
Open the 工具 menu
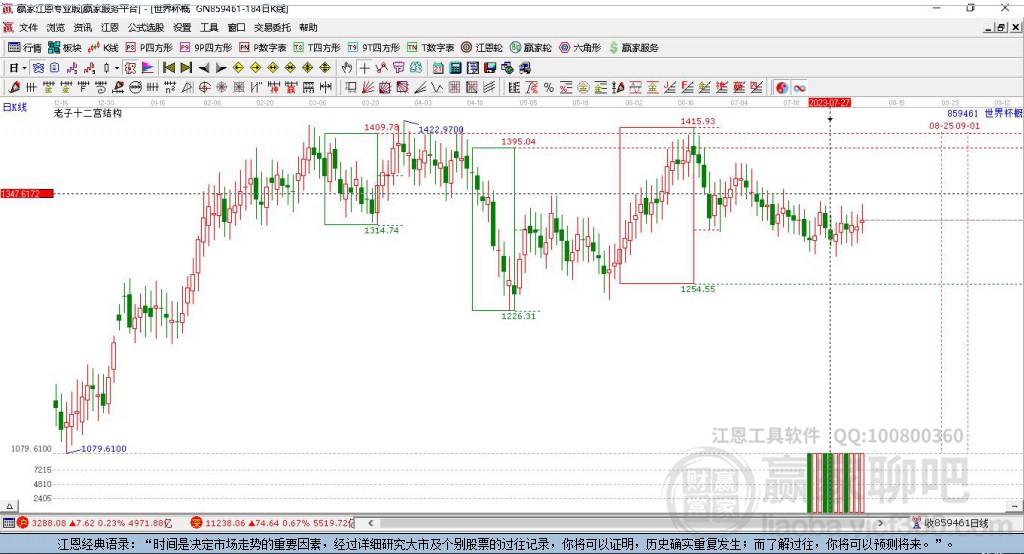[x=209, y=27]
